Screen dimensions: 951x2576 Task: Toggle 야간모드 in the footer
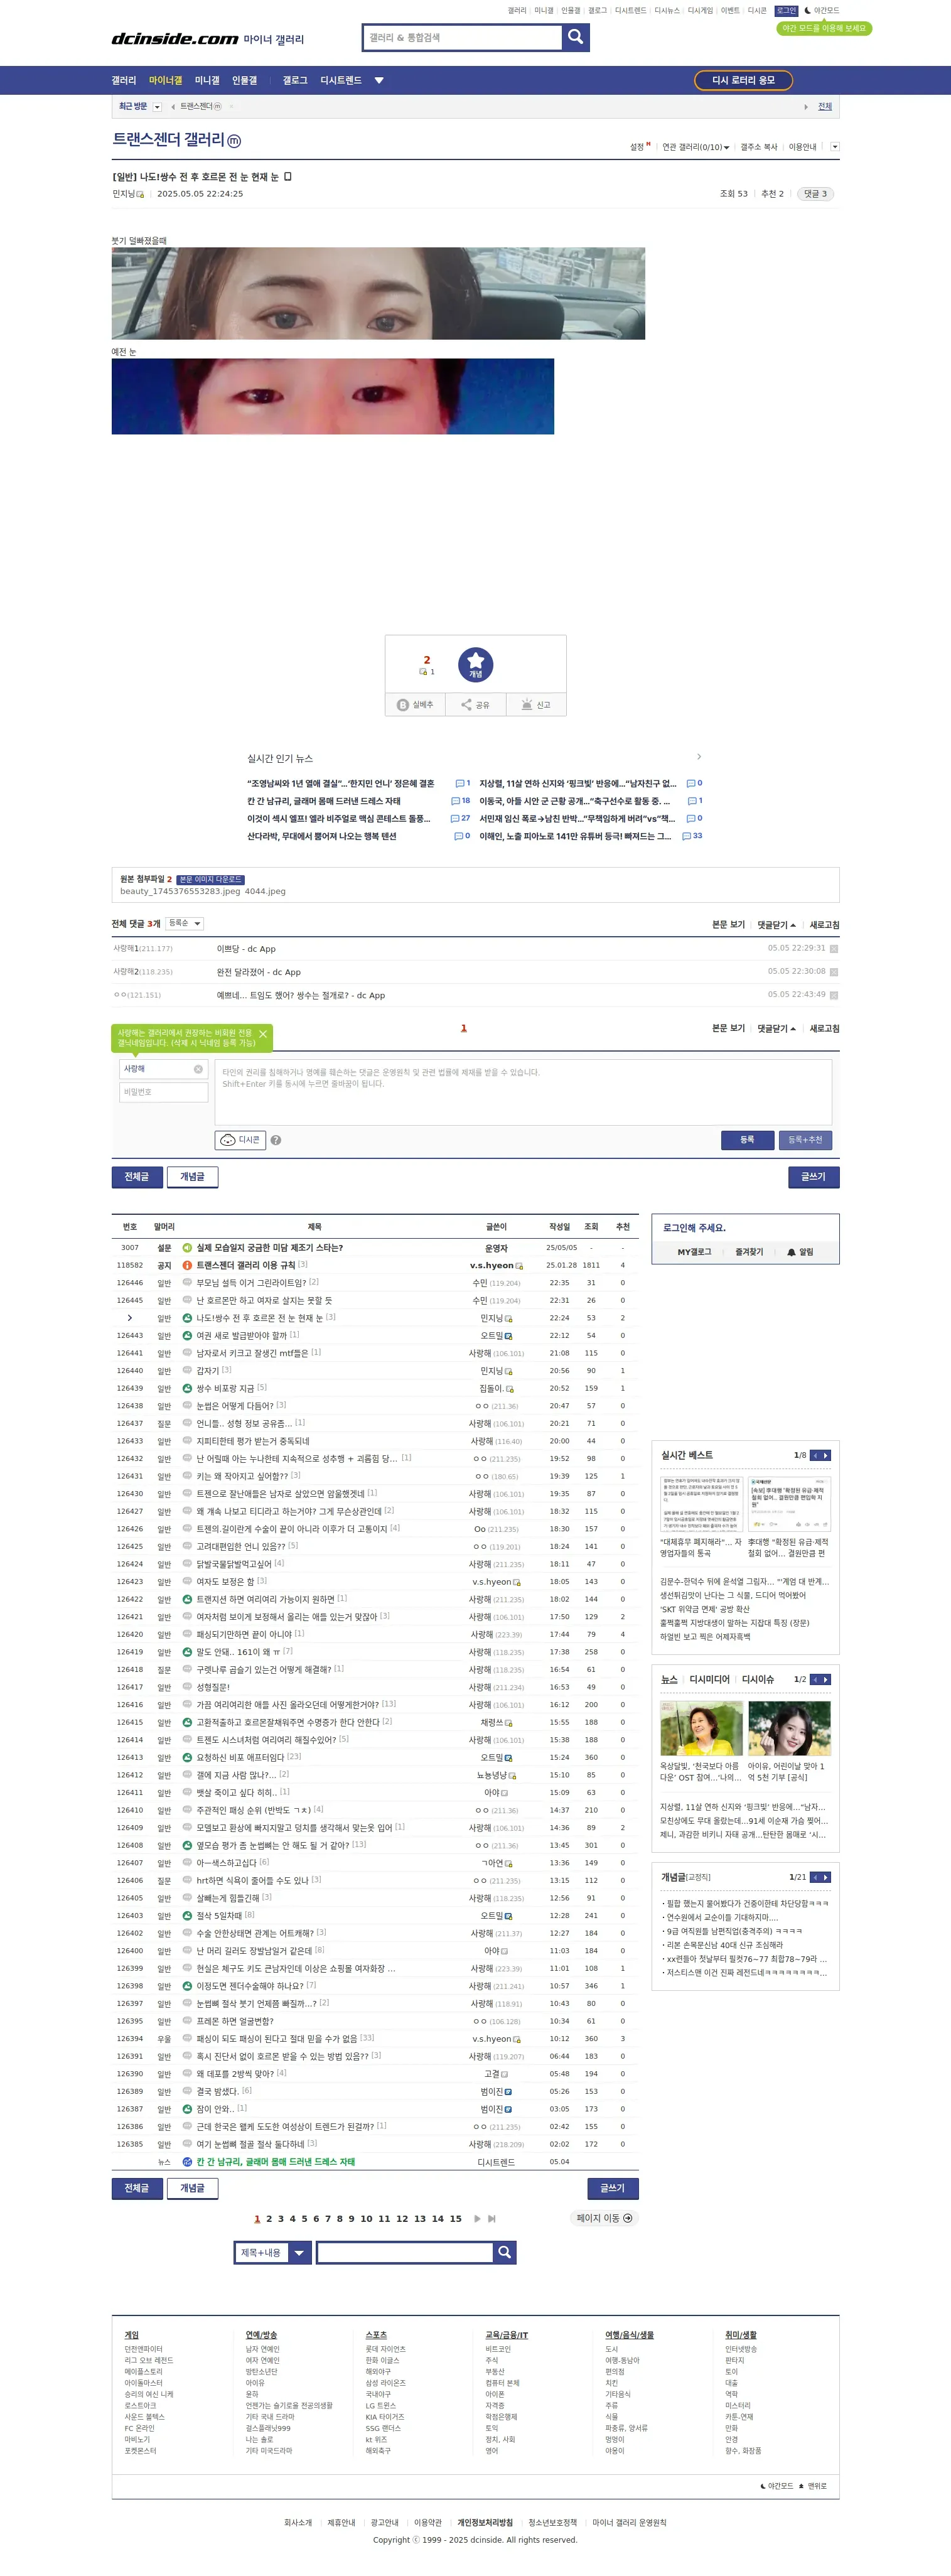[777, 2485]
